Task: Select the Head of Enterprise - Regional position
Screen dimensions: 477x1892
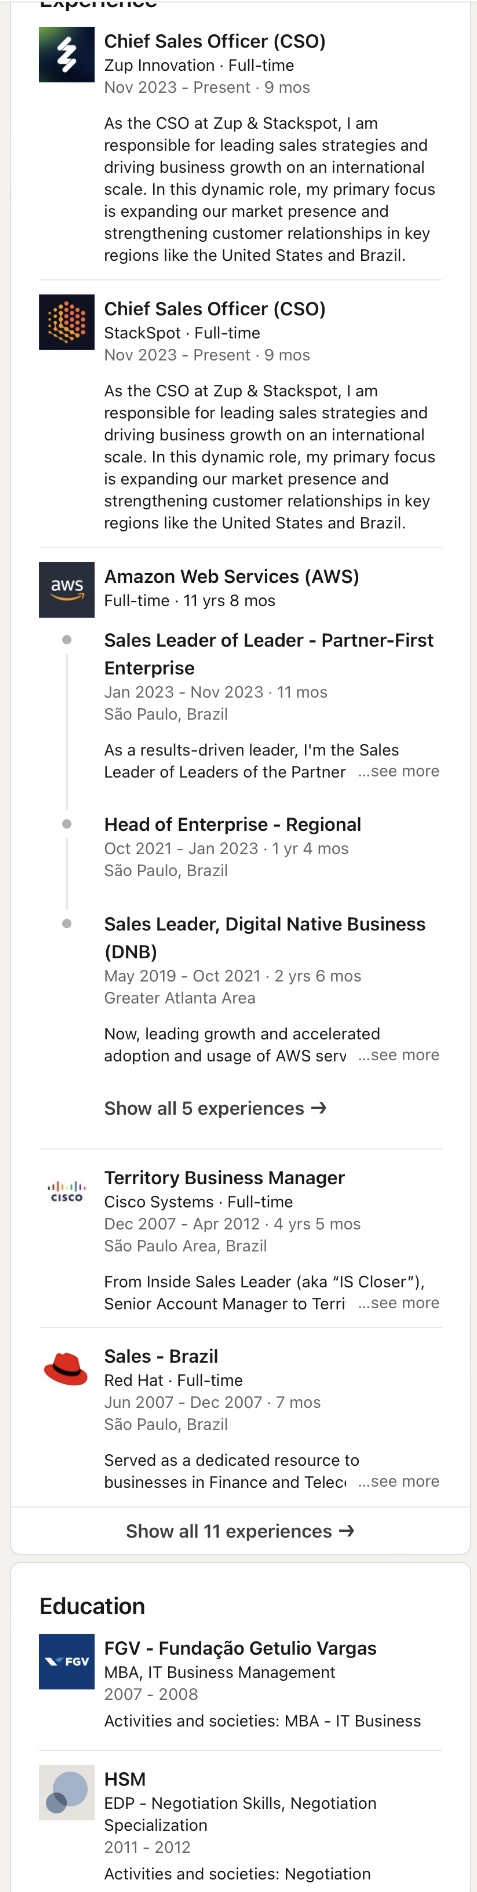Action: tap(233, 824)
